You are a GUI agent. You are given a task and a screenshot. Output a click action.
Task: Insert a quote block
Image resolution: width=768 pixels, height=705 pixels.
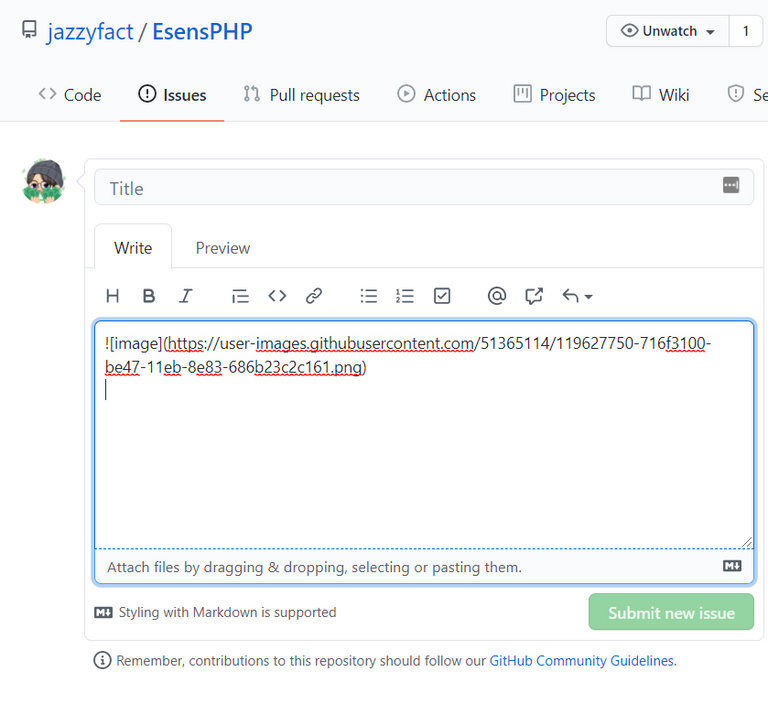(240, 296)
